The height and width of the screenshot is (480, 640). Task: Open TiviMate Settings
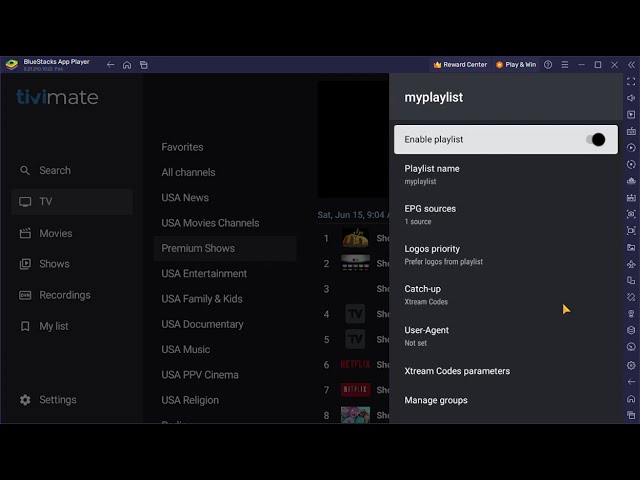coord(72,400)
